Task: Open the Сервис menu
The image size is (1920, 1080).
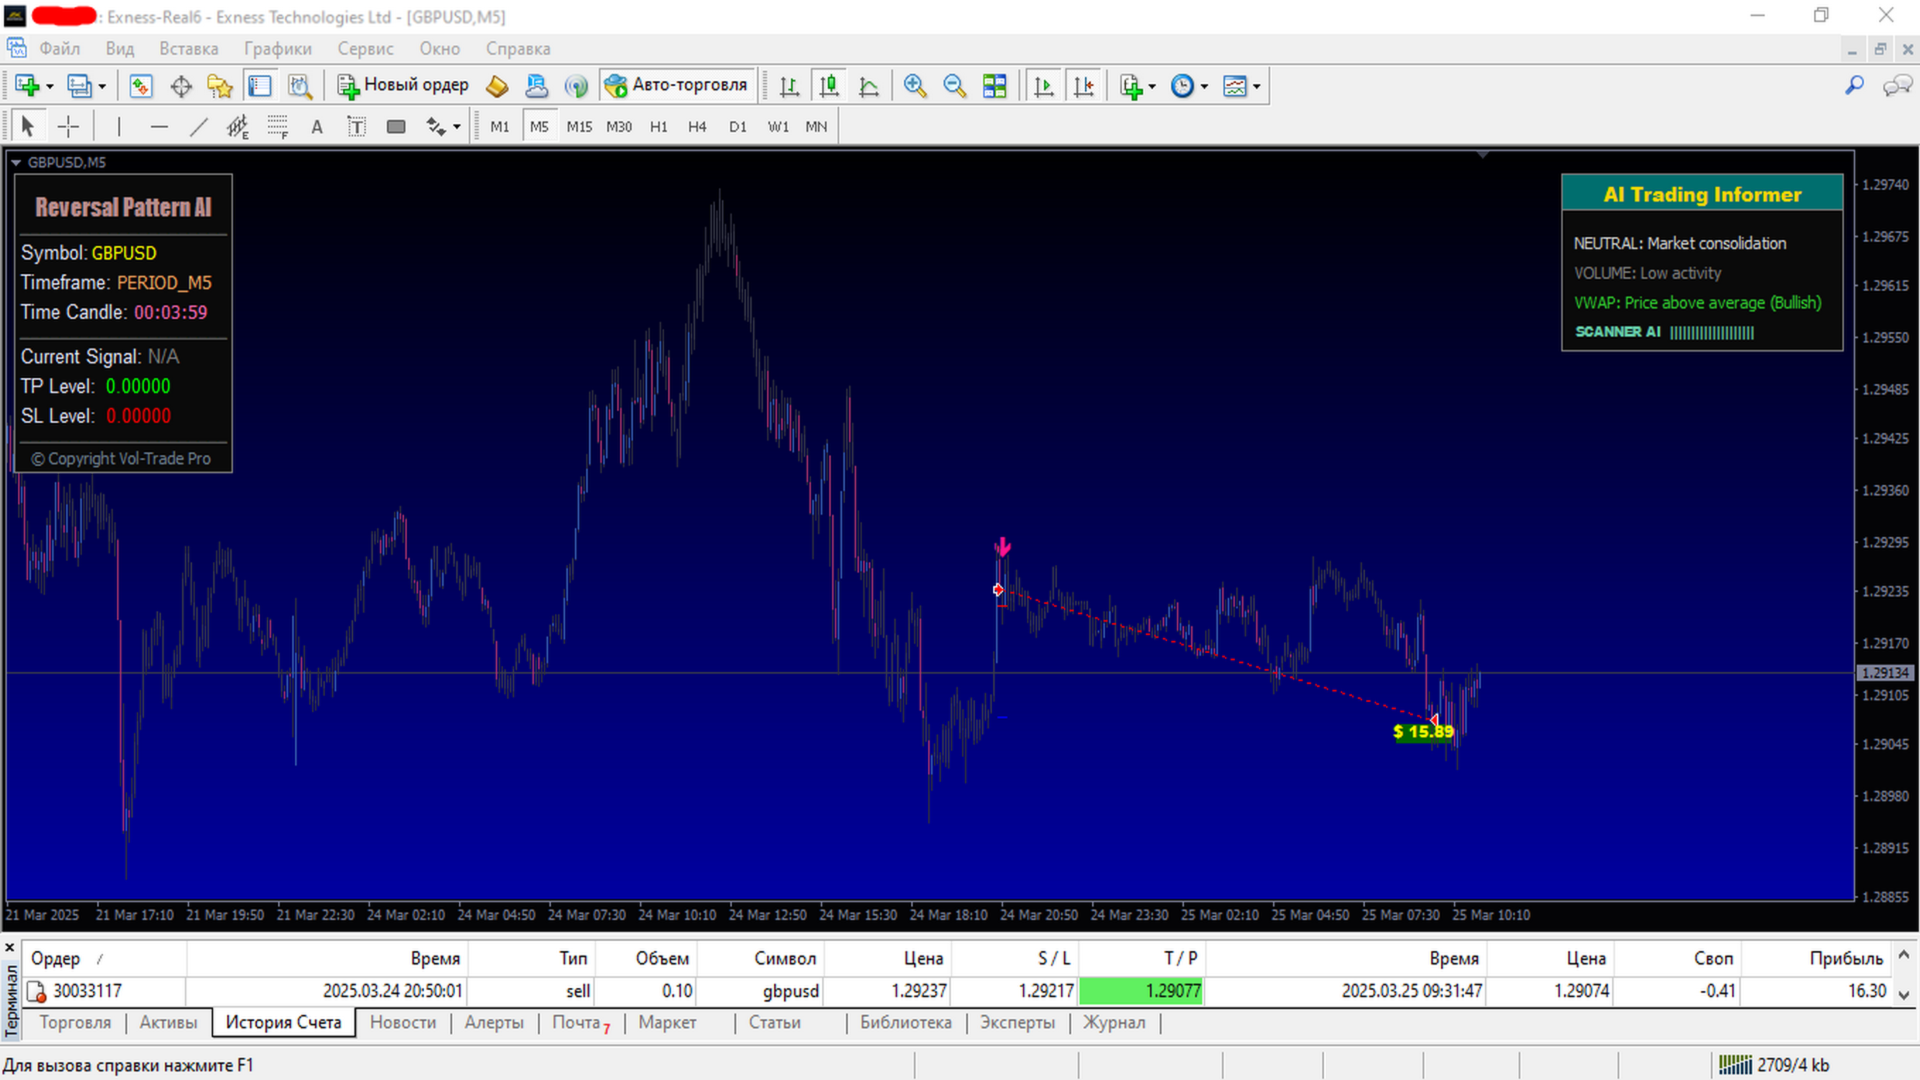Action: pyautogui.click(x=365, y=48)
